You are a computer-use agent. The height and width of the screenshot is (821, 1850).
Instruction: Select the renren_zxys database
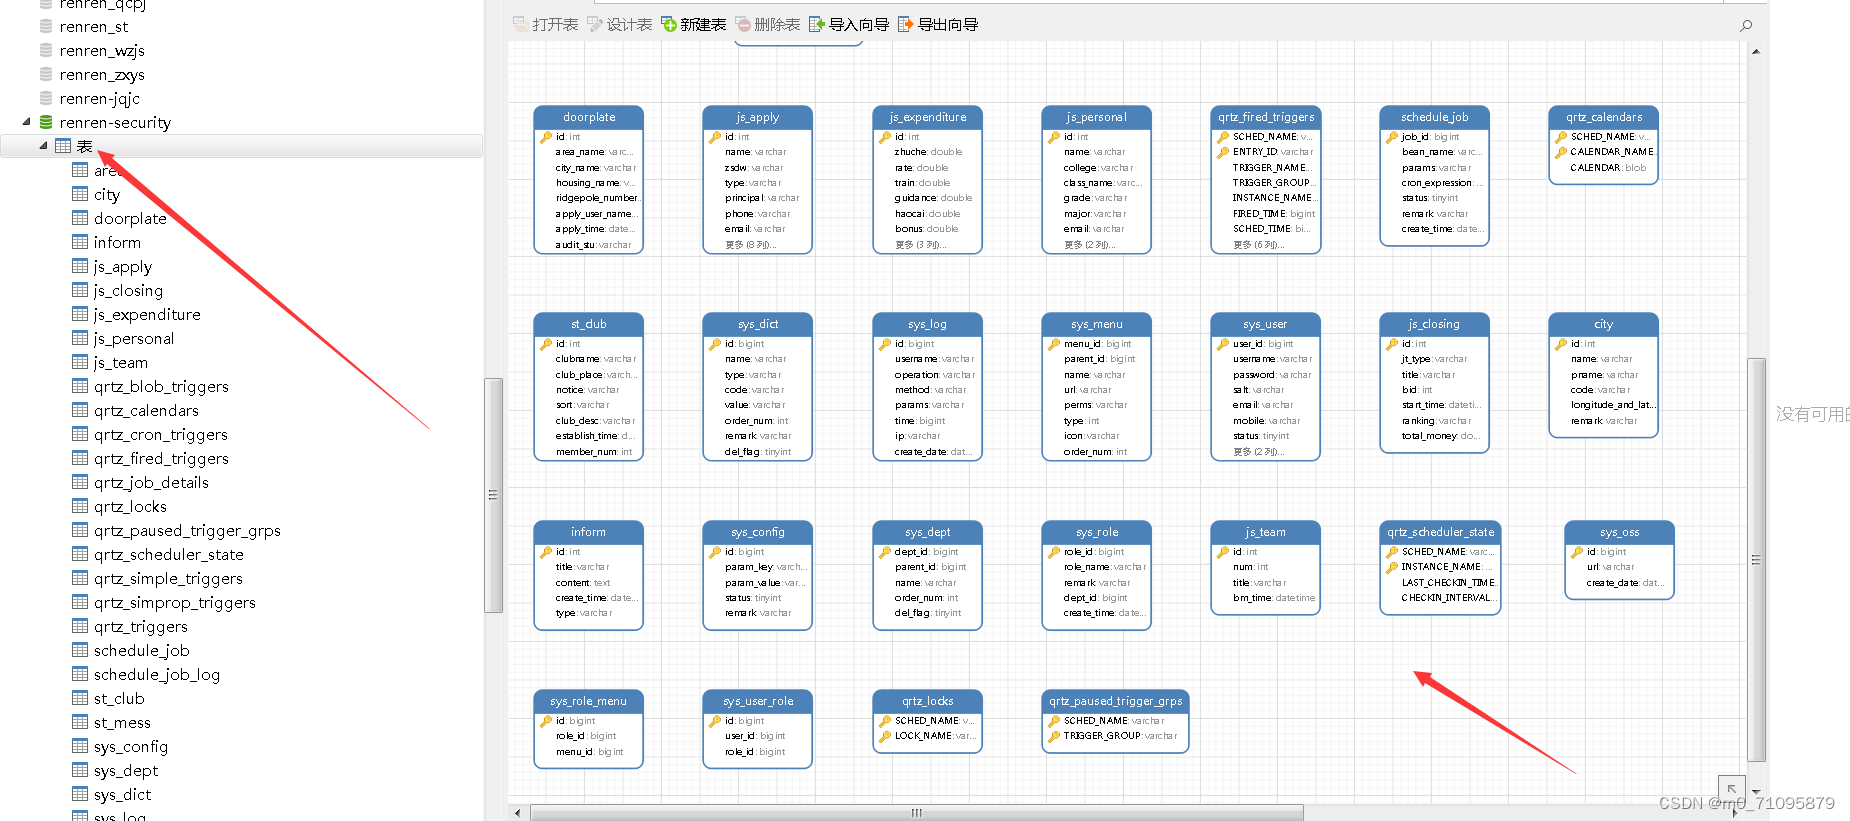pyautogui.click(x=102, y=74)
